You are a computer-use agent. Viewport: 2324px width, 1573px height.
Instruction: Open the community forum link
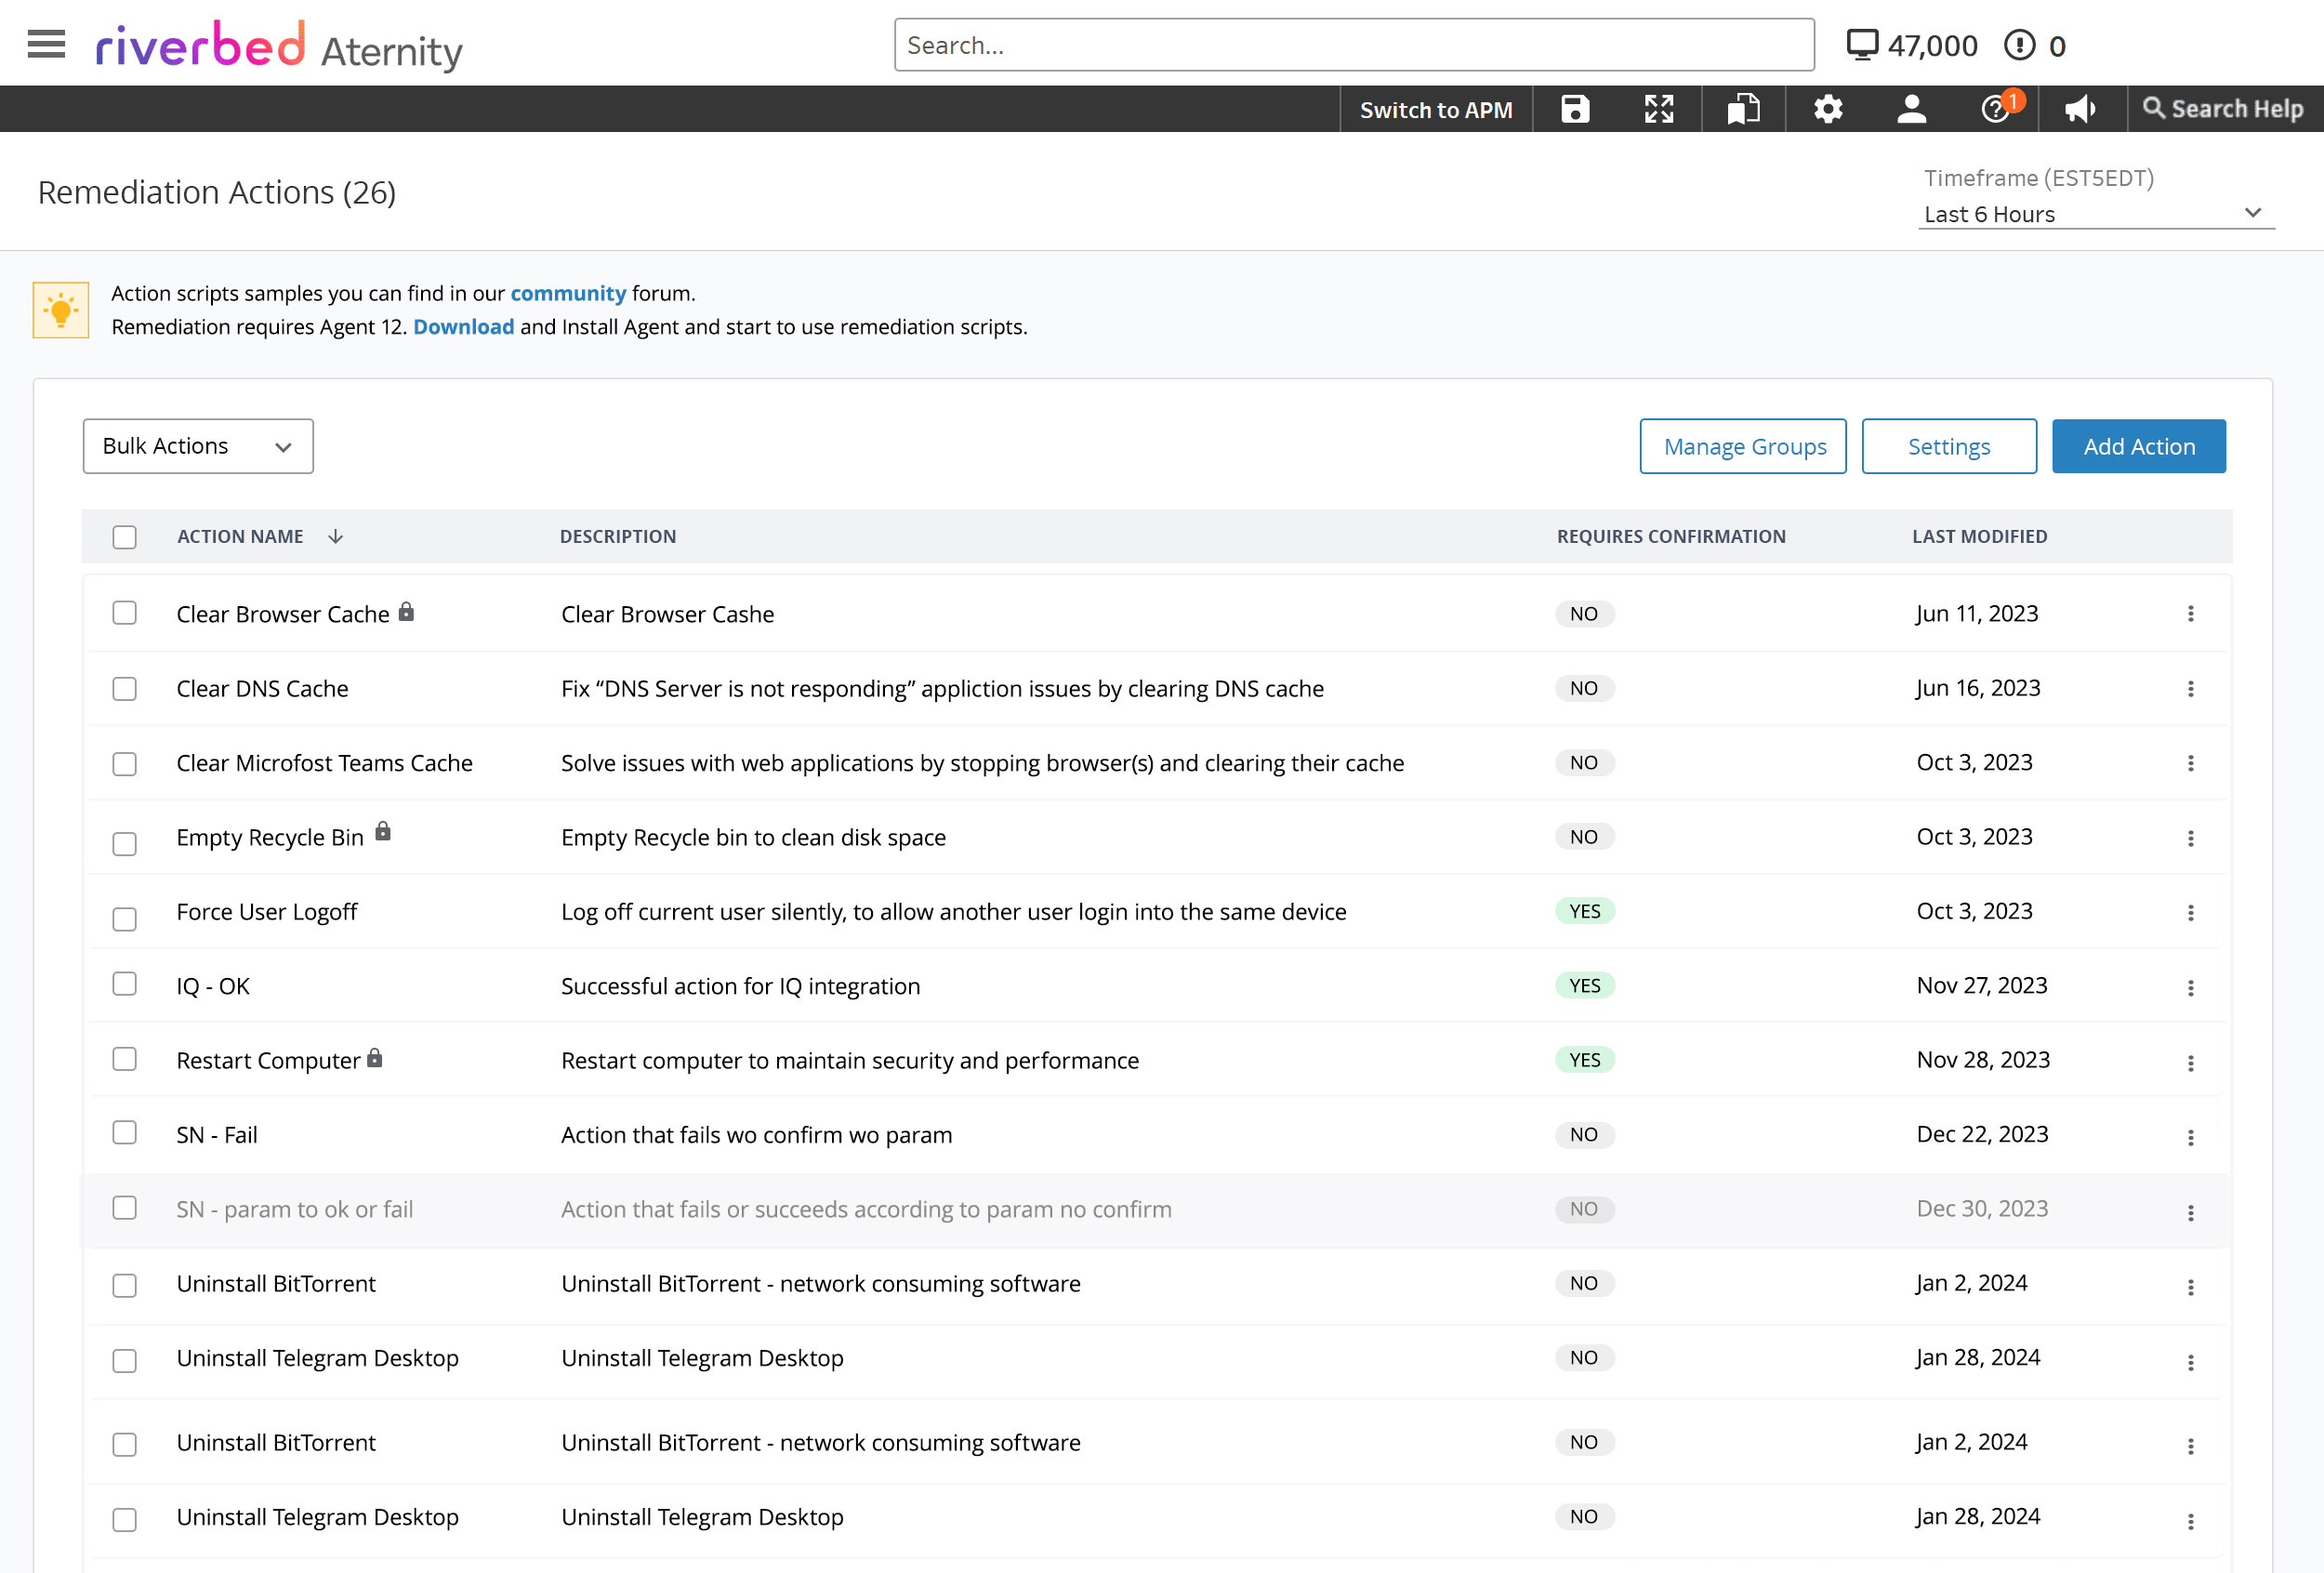pos(568,293)
